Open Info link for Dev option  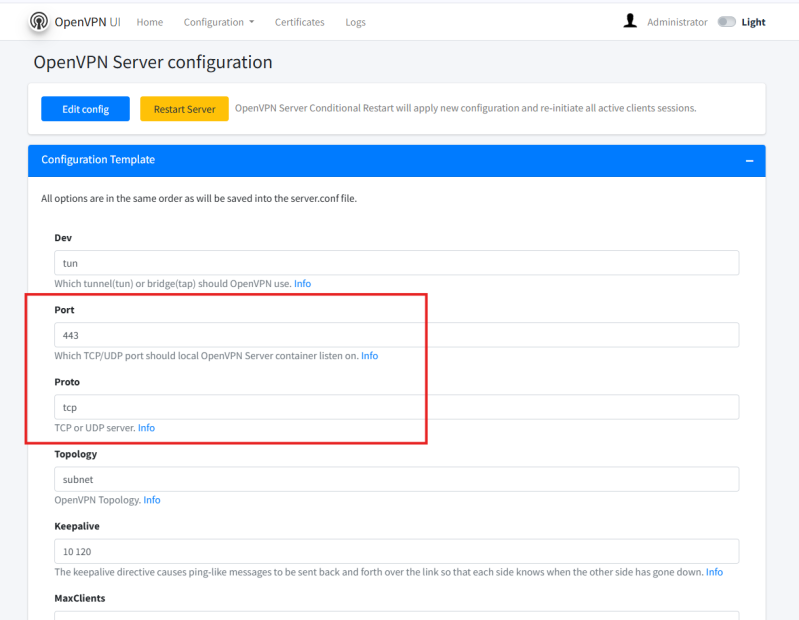click(302, 283)
